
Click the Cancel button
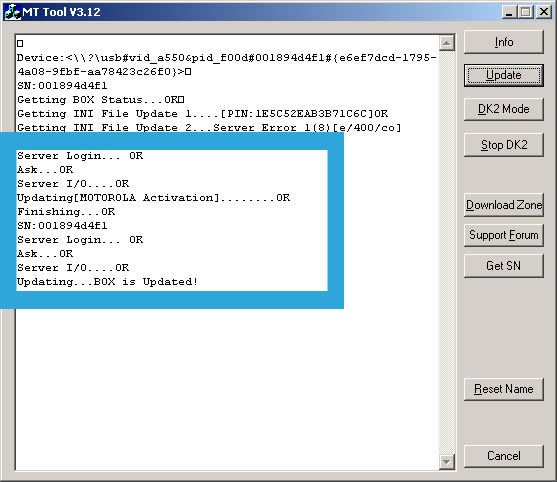(504, 456)
